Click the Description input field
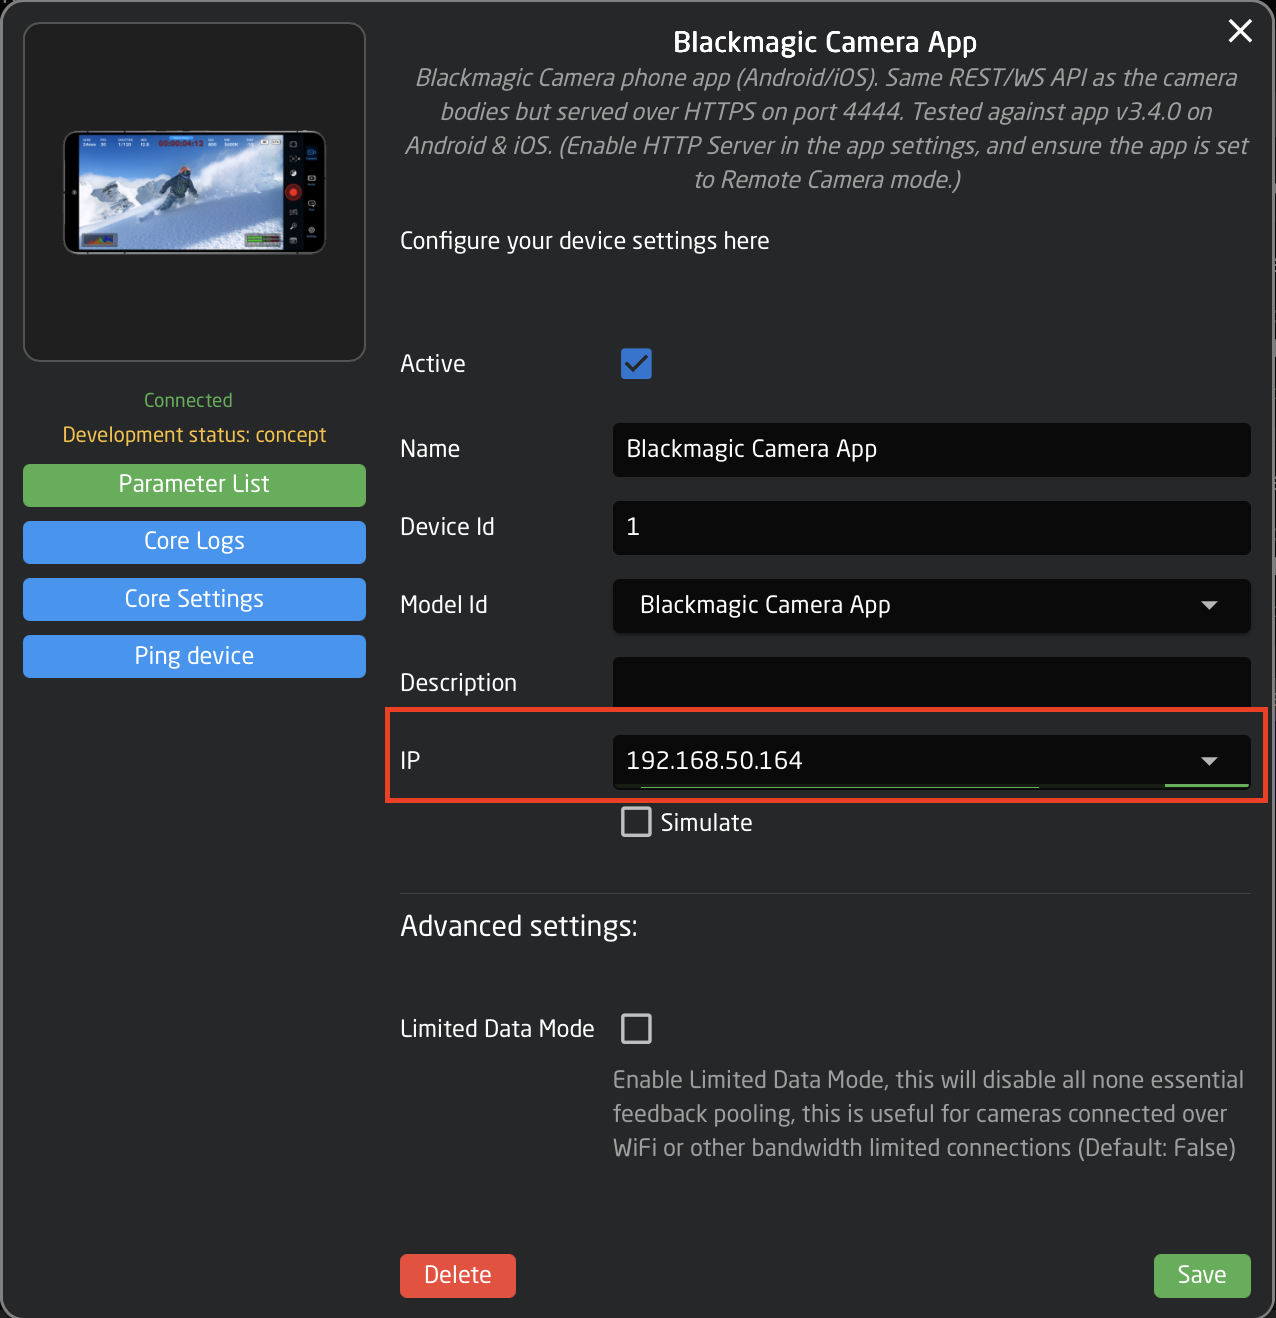 [x=931, y=683]
